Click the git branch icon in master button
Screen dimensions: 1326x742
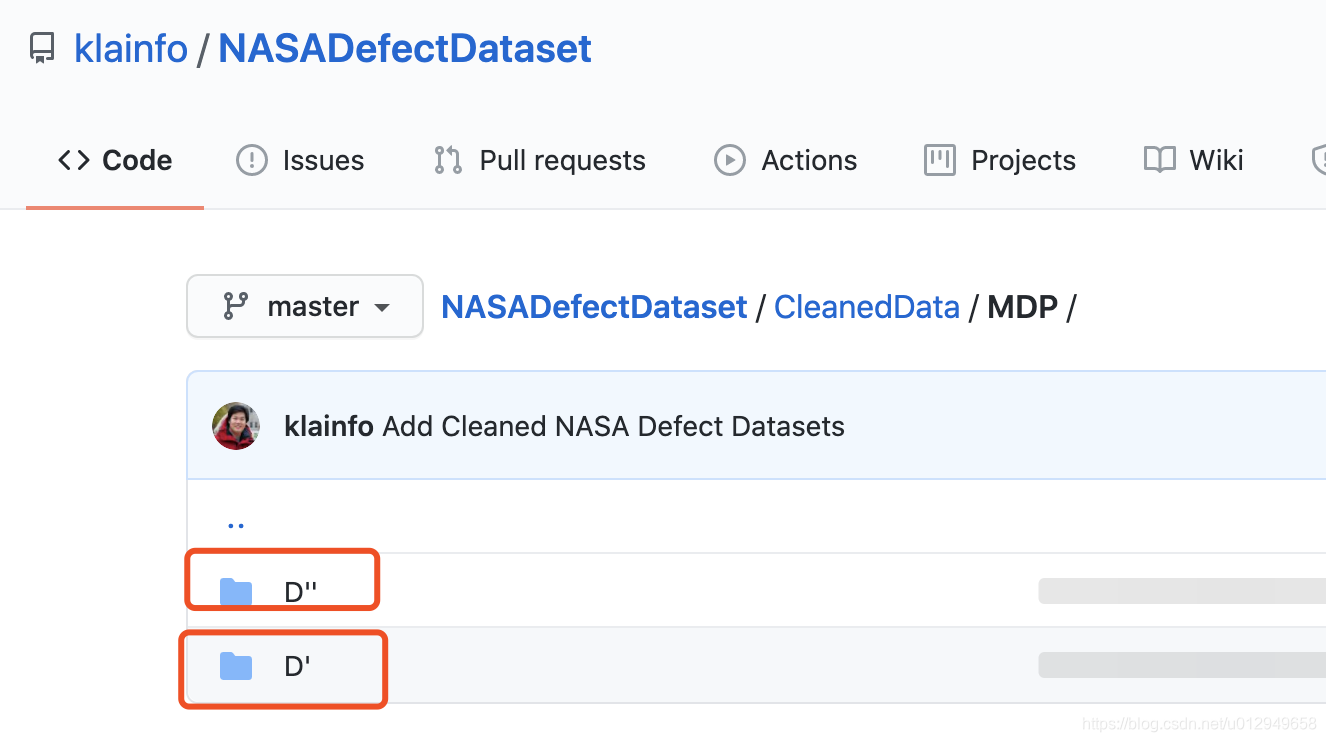click(236, 306)
